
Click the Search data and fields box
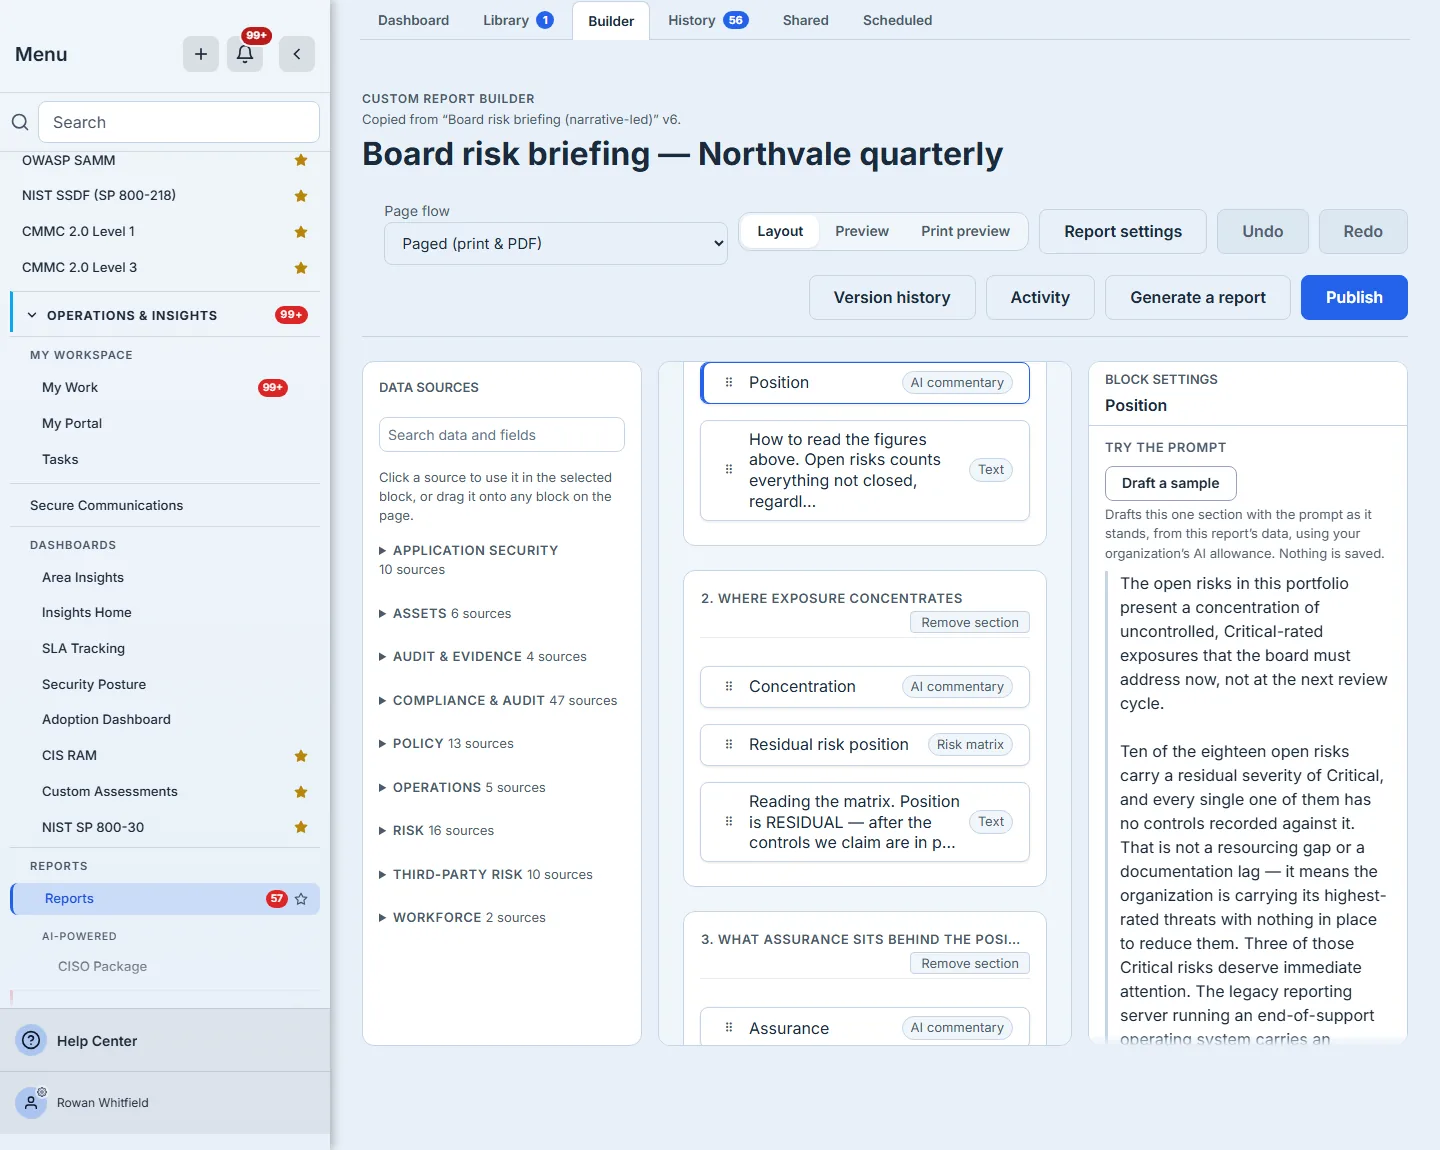(502, 435)
